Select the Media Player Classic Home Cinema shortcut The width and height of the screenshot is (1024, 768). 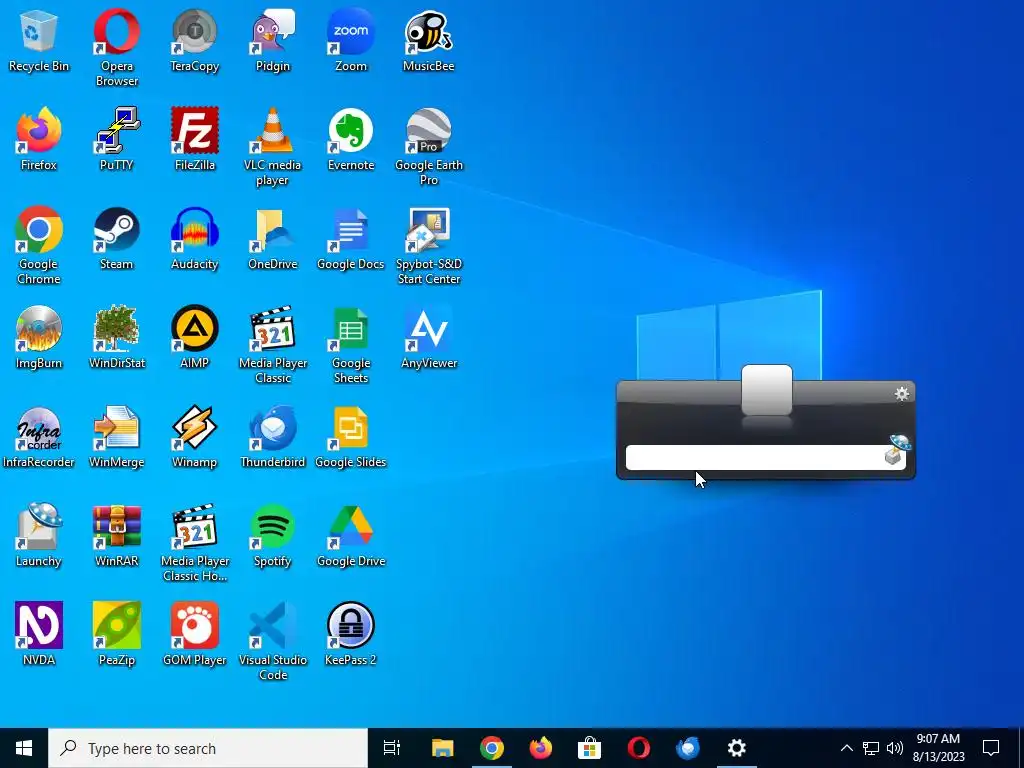195,543
